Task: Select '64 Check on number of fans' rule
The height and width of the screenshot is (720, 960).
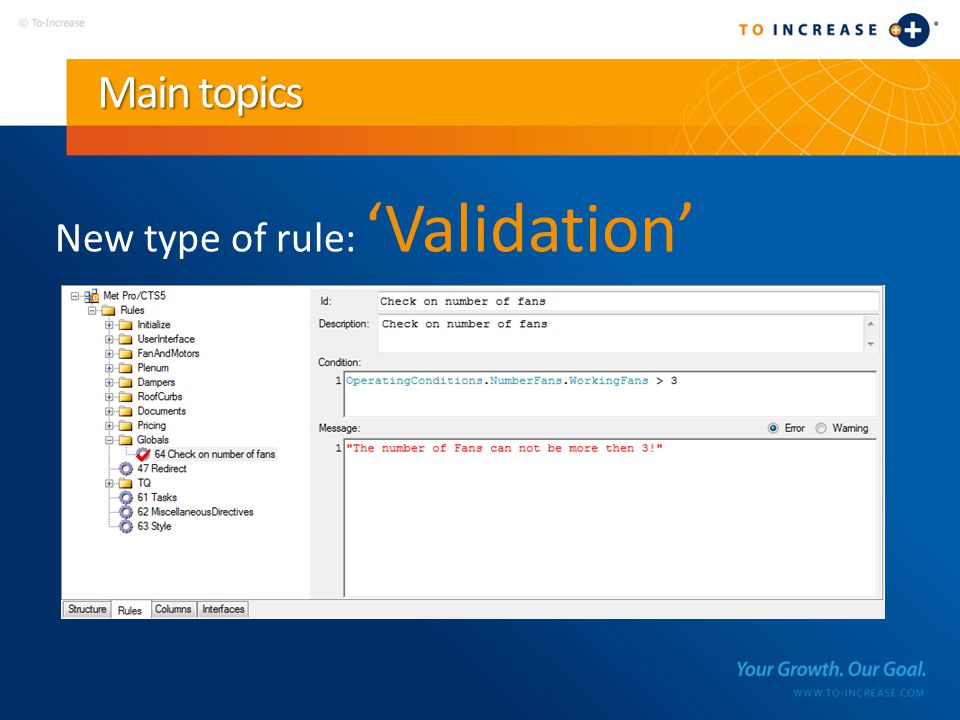Action: pyautogui.click(x=214, y=454)
